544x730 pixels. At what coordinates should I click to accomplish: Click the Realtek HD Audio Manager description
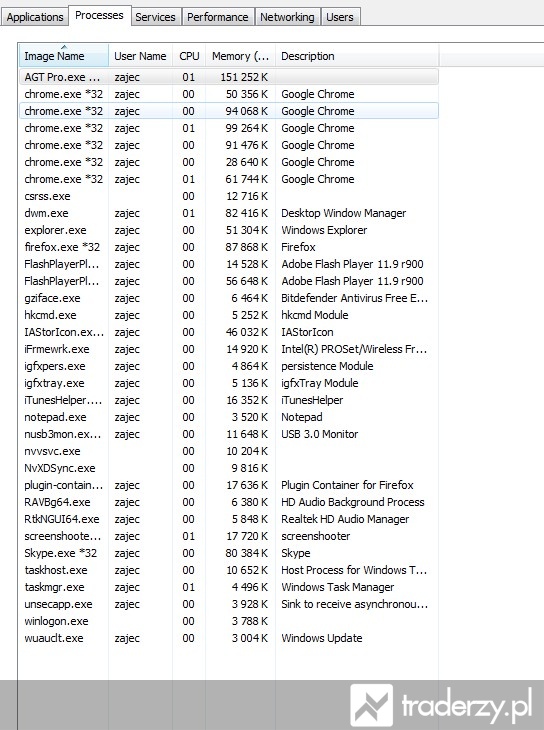[x=345, y=519]
